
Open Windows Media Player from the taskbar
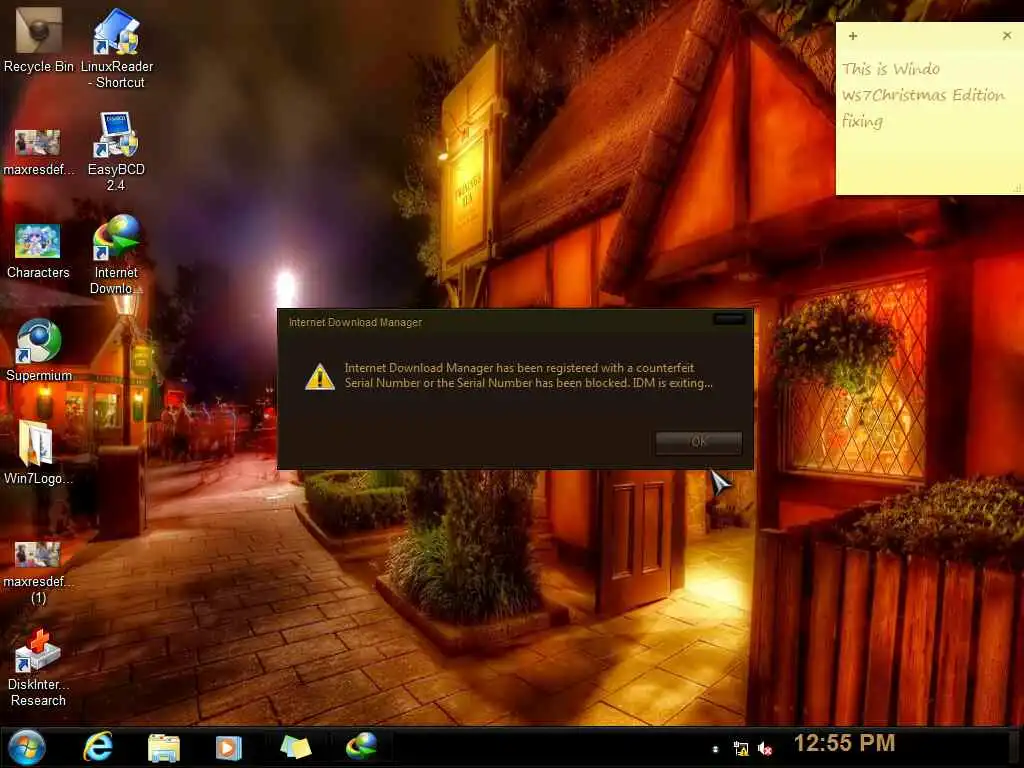click(x=229, y=748)
